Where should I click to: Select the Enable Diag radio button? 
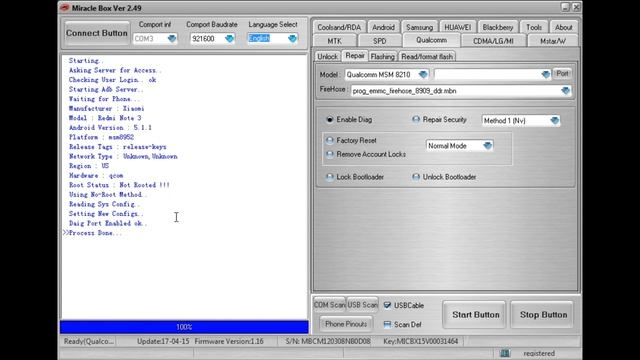[330, 120]
